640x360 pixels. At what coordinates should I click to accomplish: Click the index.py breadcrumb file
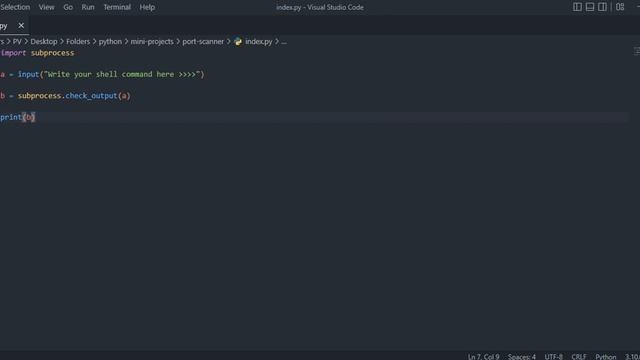pos(258,42)
